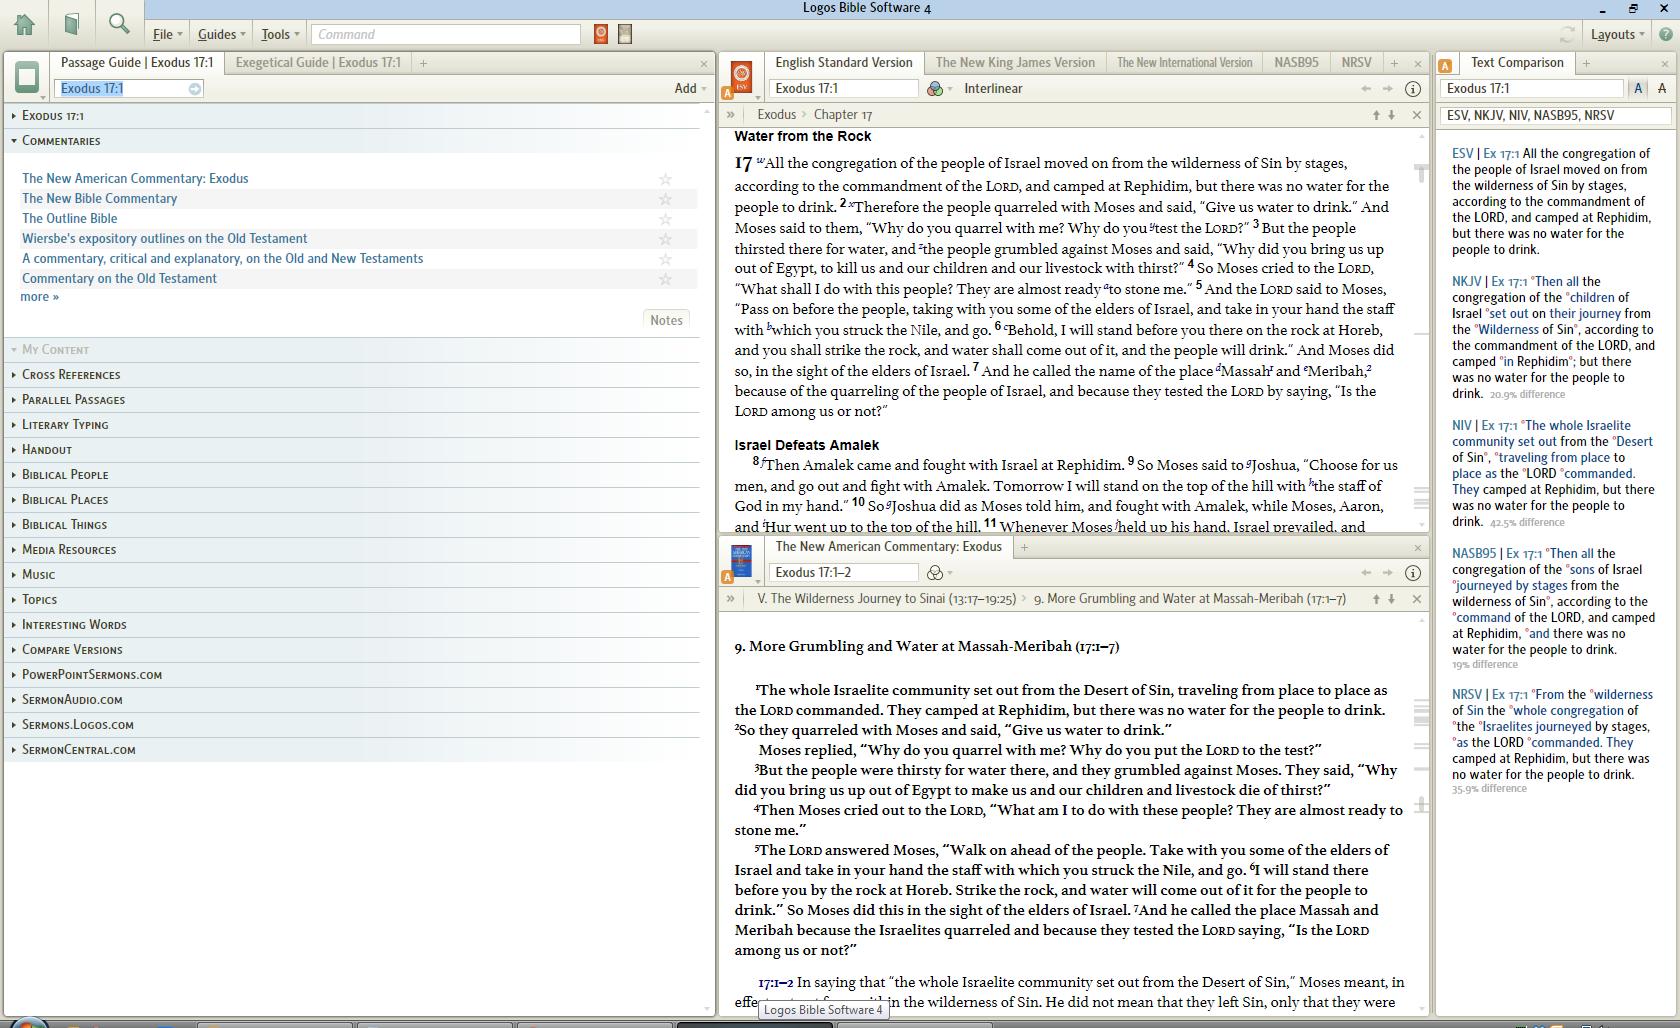Click the go arrow in Passage Guide reference box
The width and height of the screenshot is (1680, 1028).
click(195, 89)
